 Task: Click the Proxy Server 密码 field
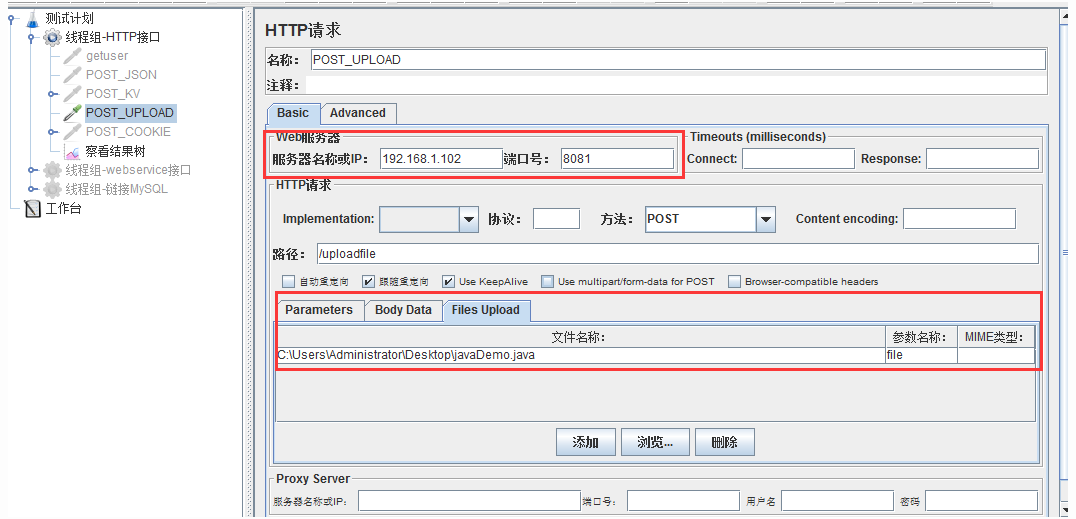point(981,501)
